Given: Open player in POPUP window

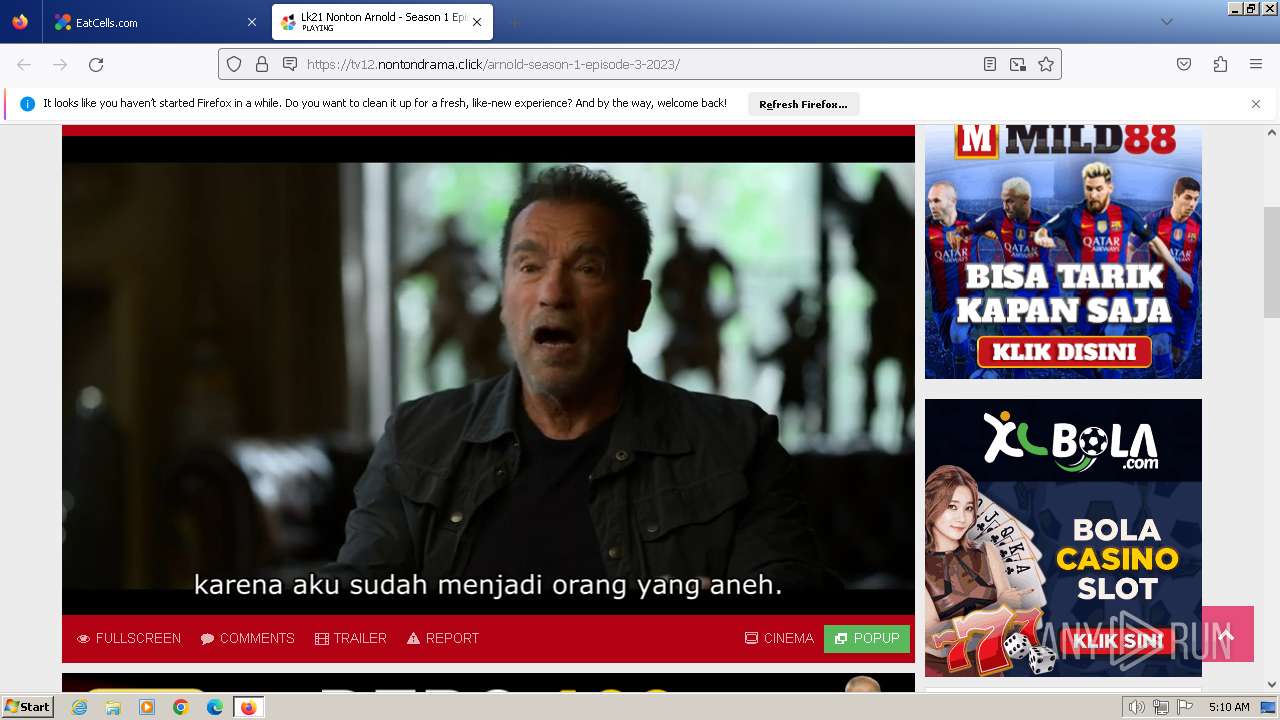Looking at the screenshot, I should [x=867, y=638].
